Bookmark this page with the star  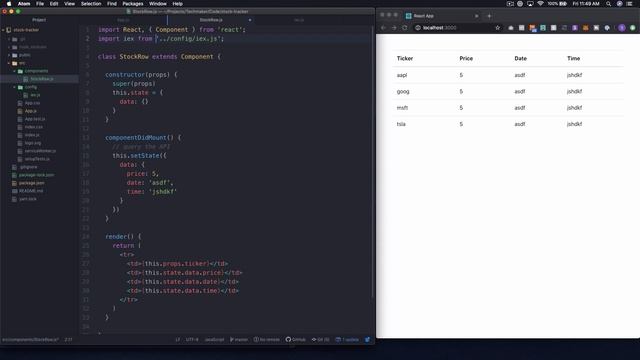498,28
